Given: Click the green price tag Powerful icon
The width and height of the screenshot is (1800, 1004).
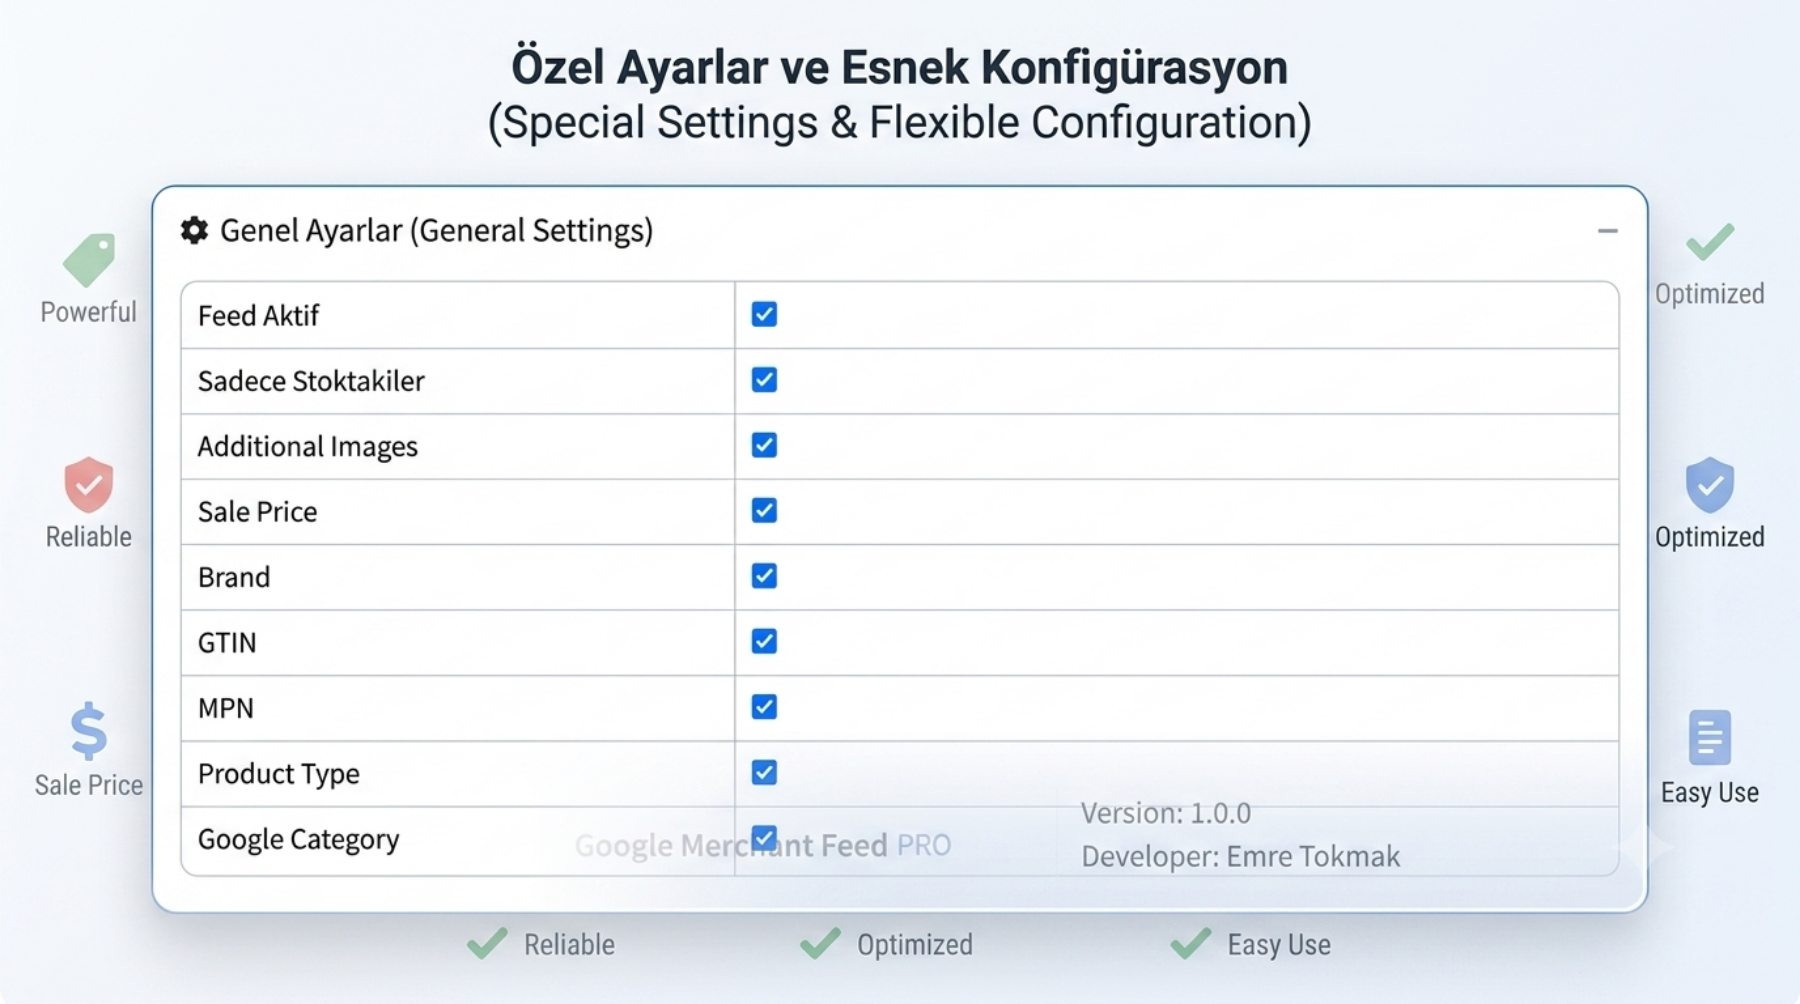Looking at the screenshot, I should tap(89, 260).
